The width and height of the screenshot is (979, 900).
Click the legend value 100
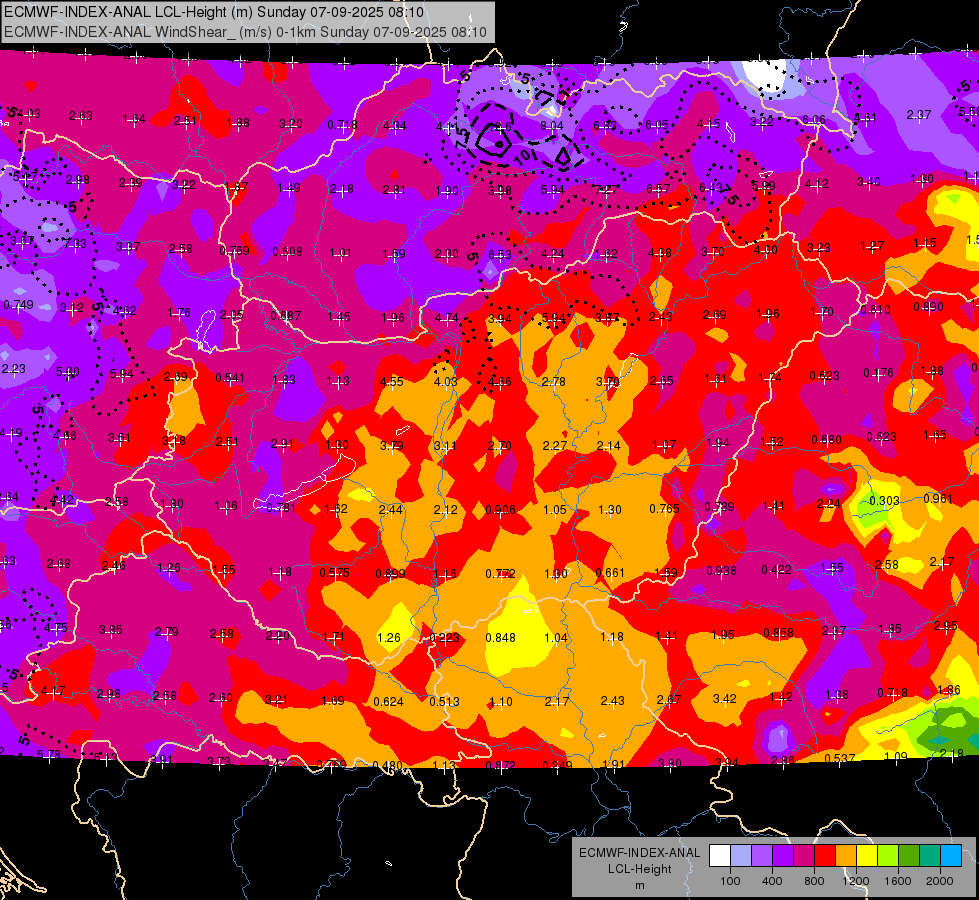730,881
